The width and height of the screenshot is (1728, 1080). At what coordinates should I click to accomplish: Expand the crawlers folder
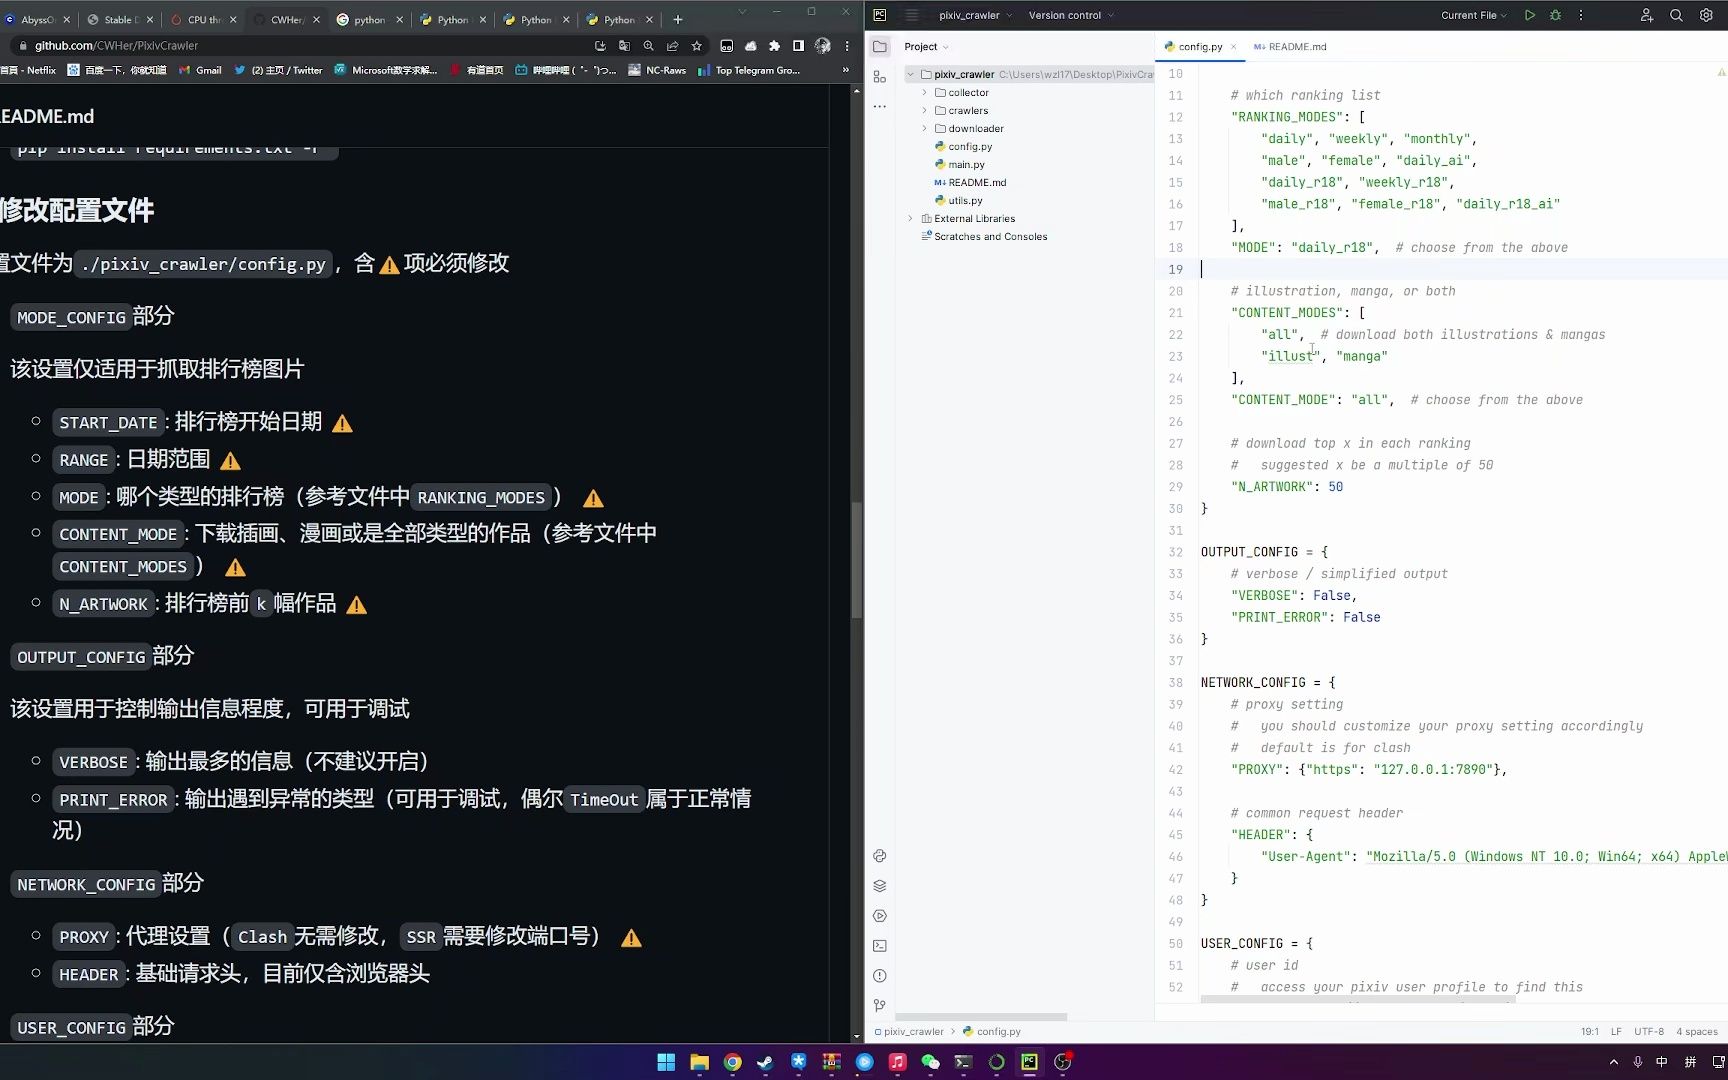tap(924, 111)
